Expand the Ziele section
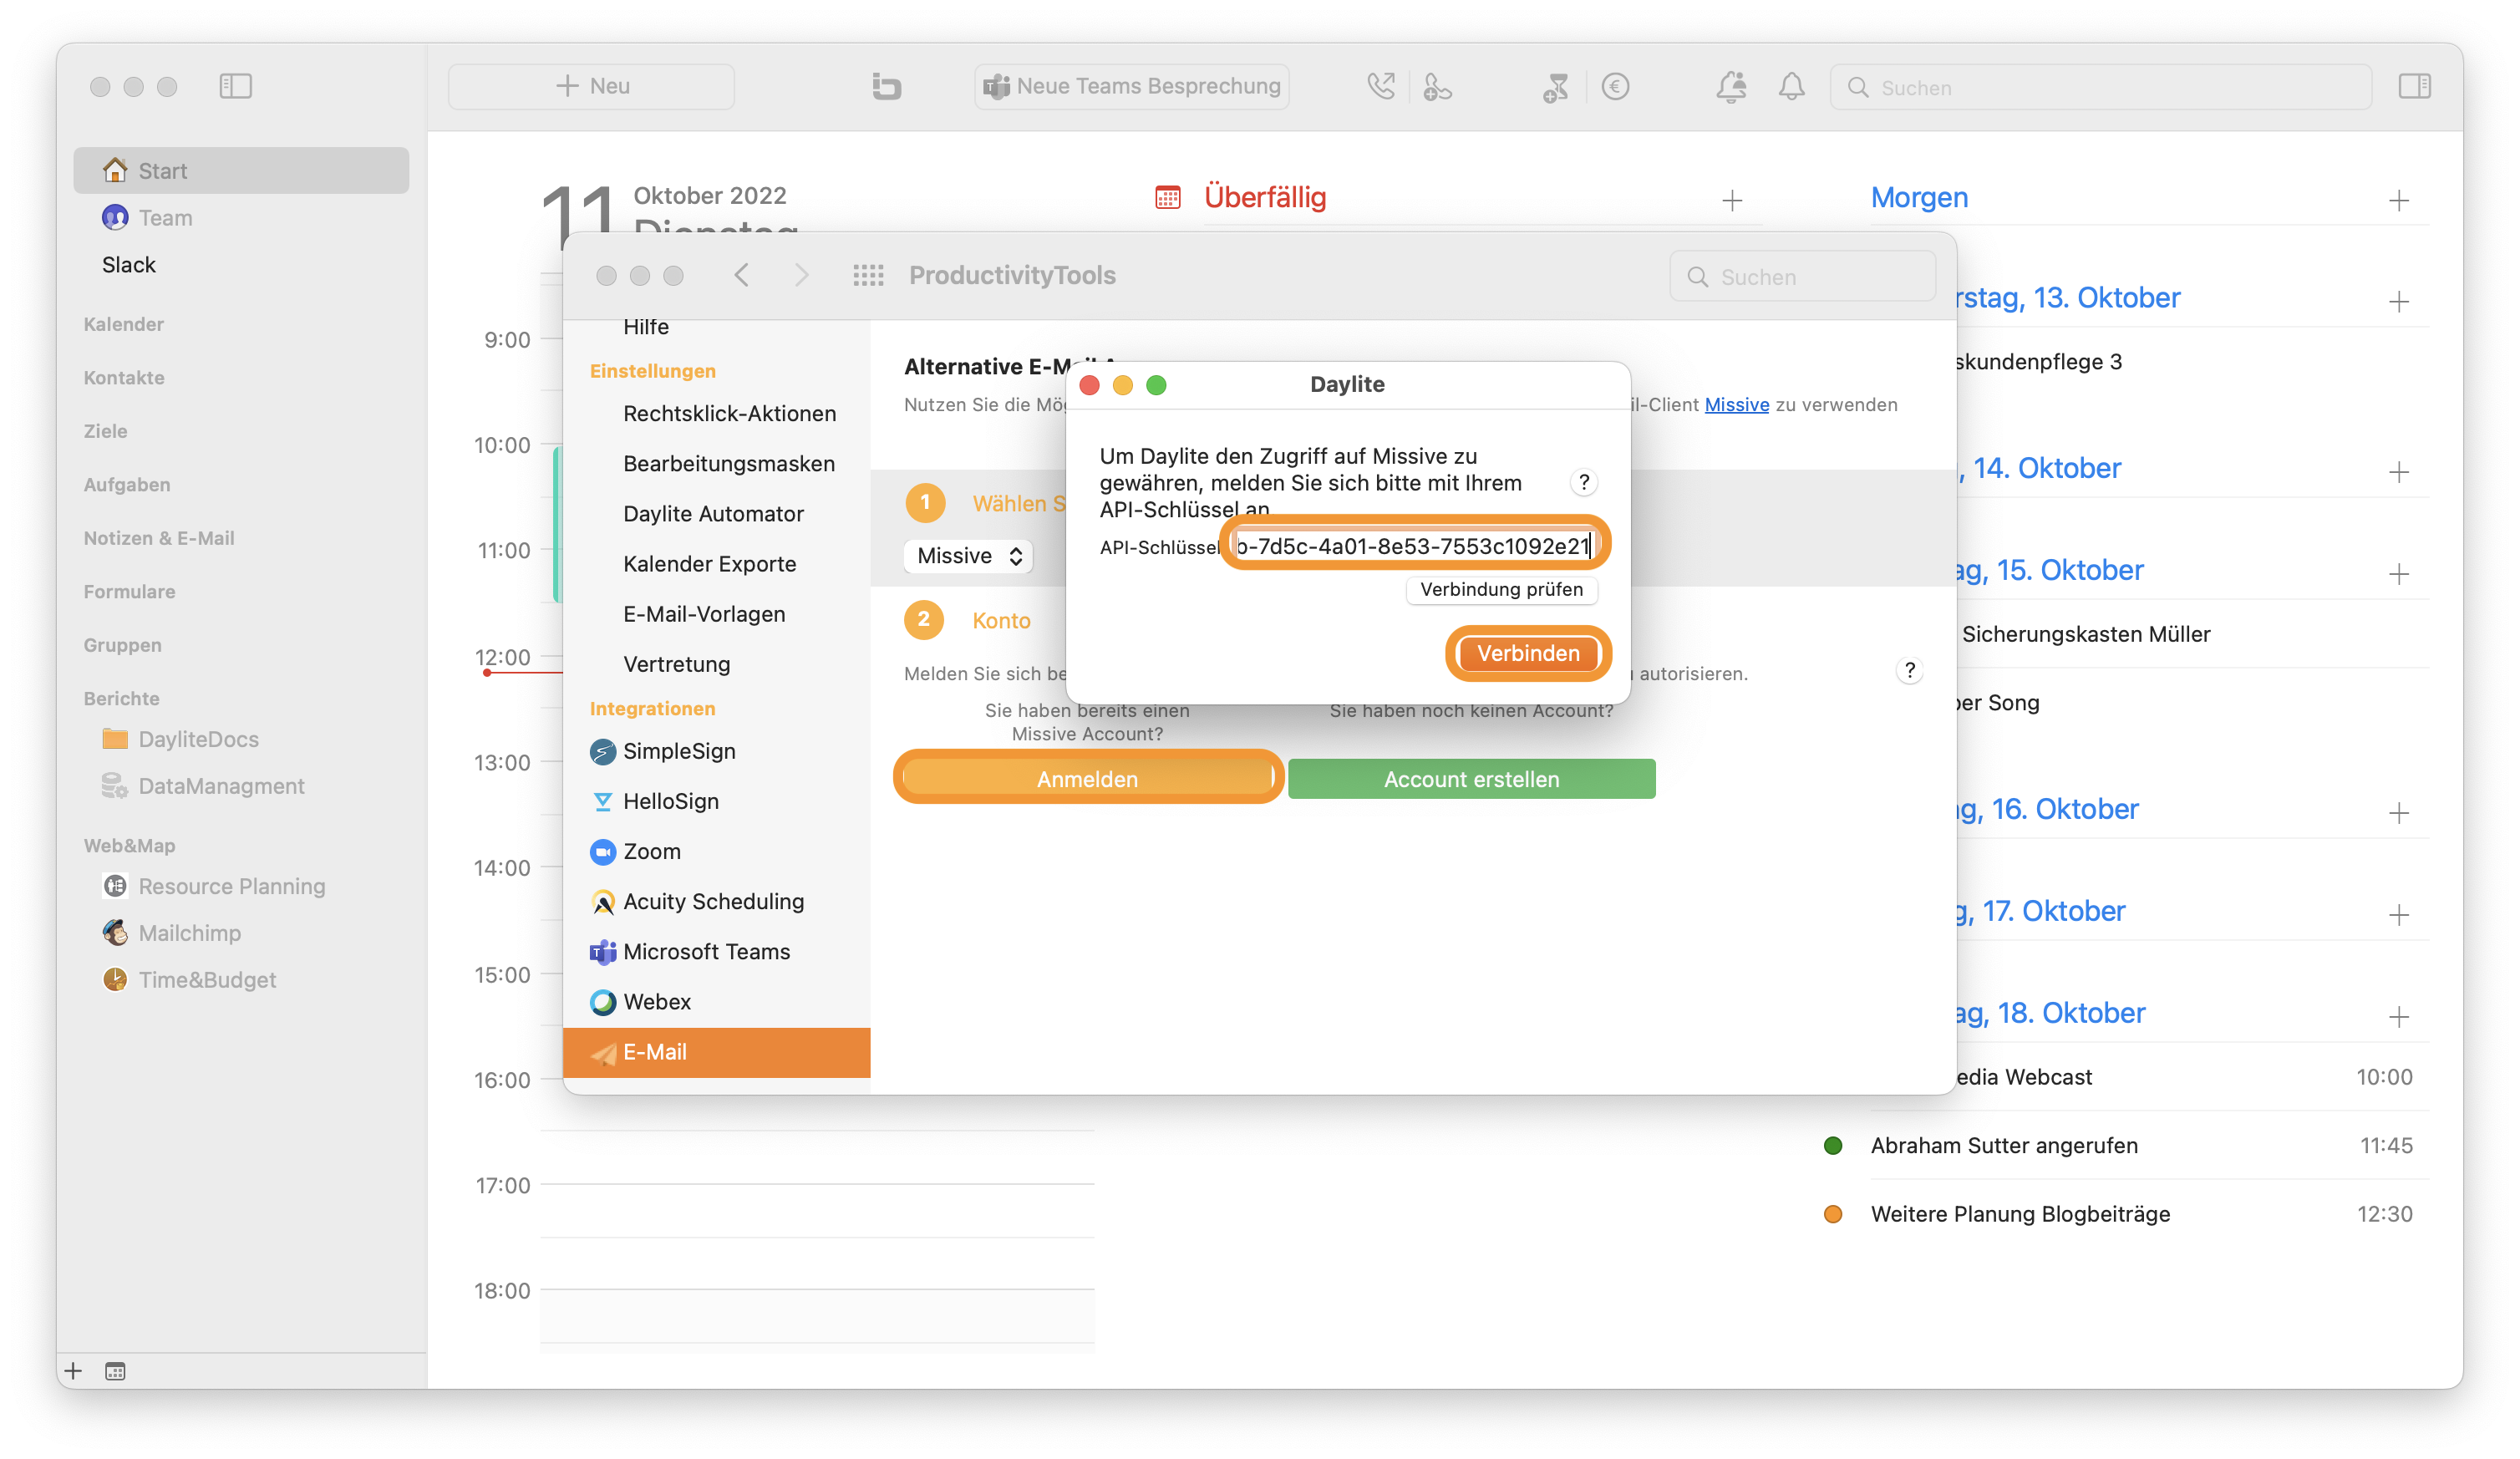This screenshot has height=1459, width=2520. 105,431
